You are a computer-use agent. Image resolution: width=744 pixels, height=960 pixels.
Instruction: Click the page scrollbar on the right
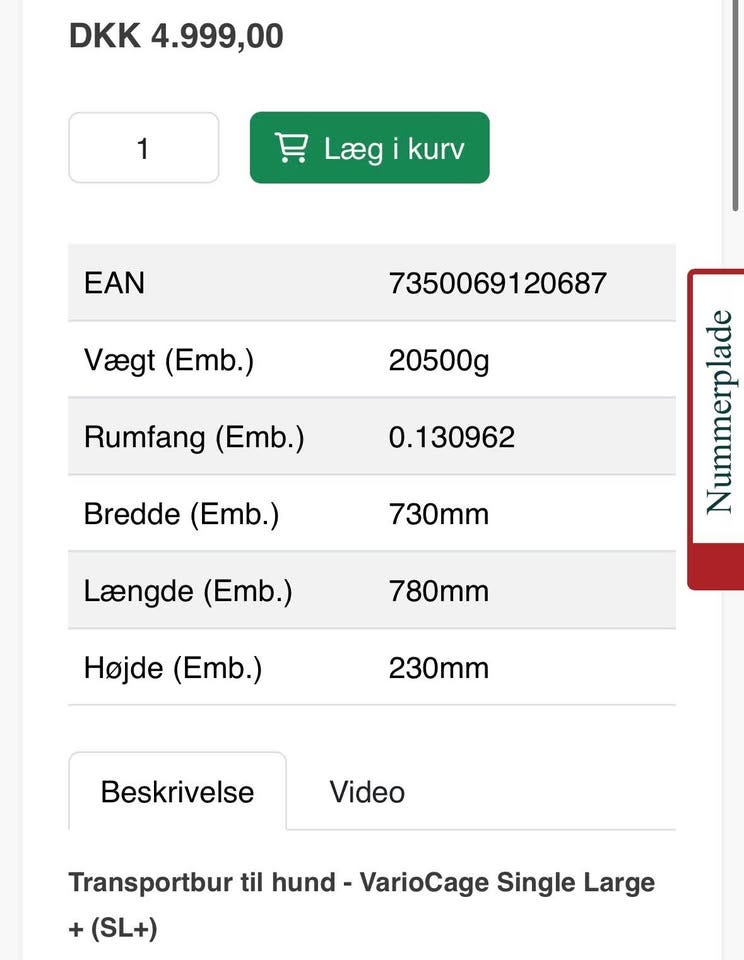737,100
